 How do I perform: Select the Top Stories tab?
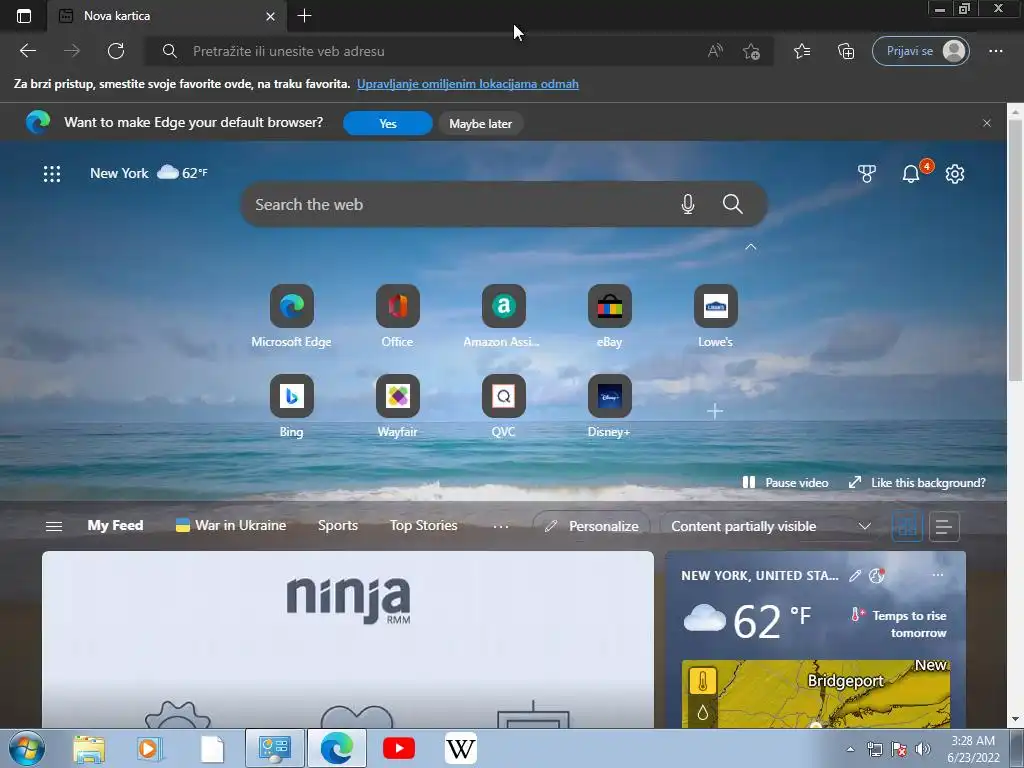pyautogui.click(x=423, y=526)
